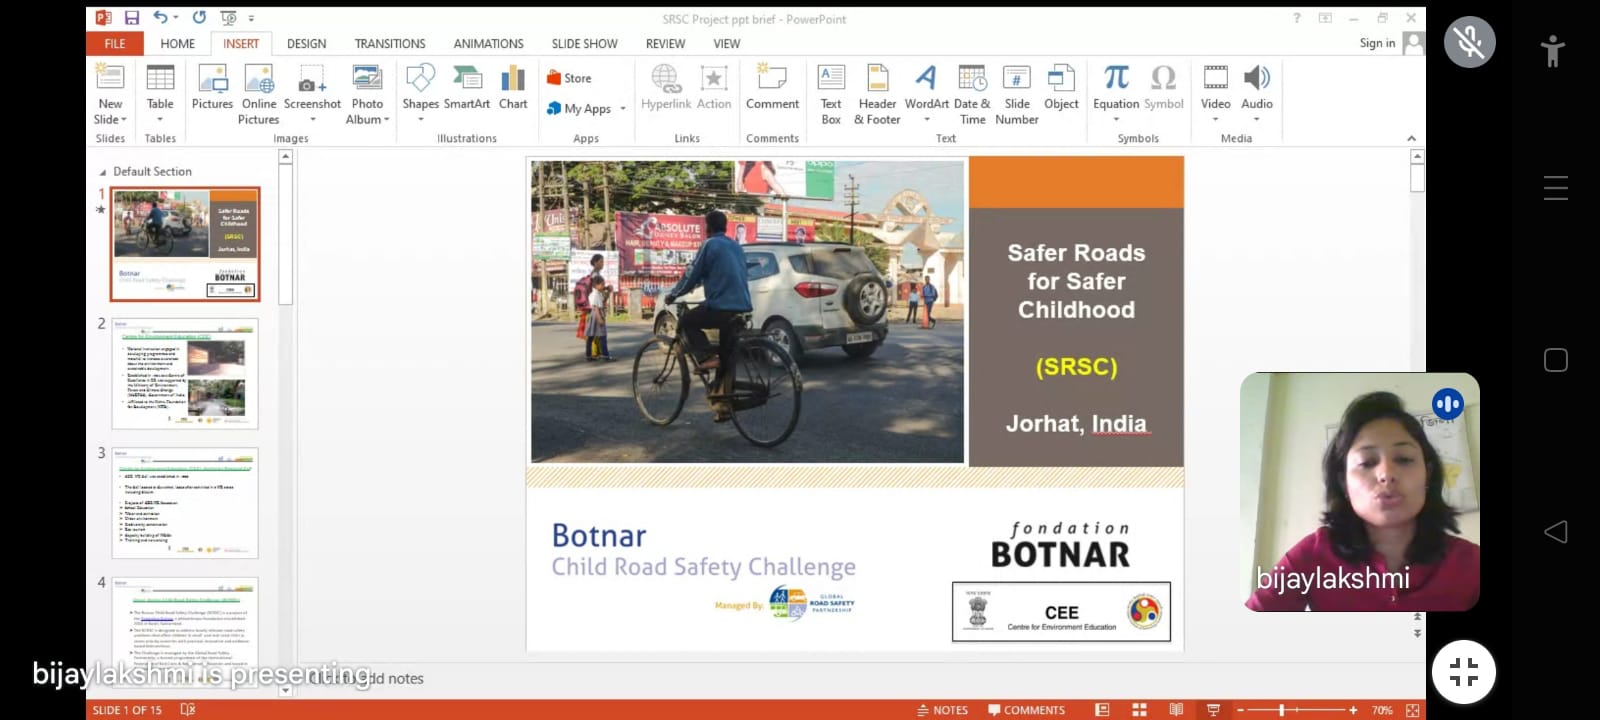Screen dimensions: 1600x720
Task: Add a WordArt text element
Action: tap(926, 88)
